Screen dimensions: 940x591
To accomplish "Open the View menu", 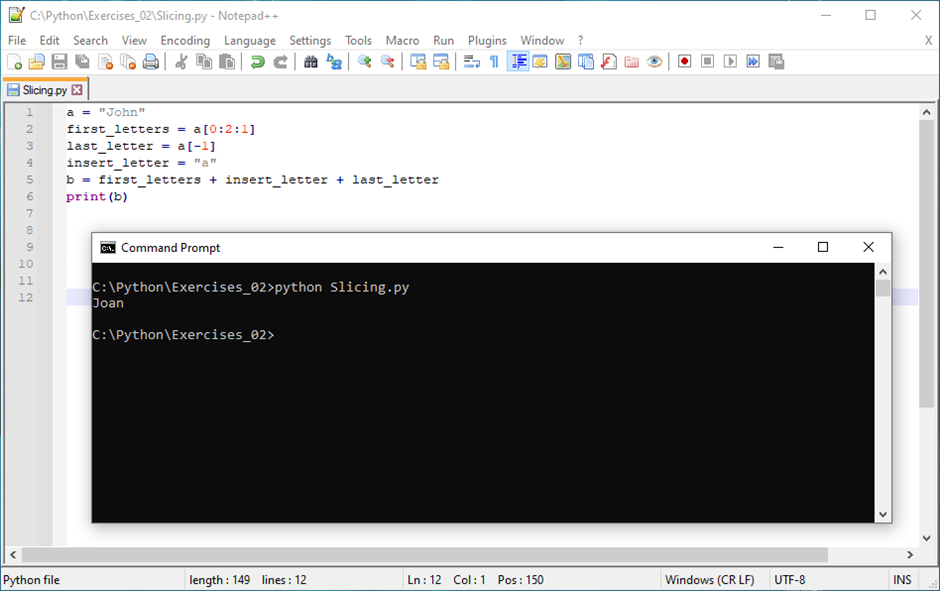I will tap(134, 40).
